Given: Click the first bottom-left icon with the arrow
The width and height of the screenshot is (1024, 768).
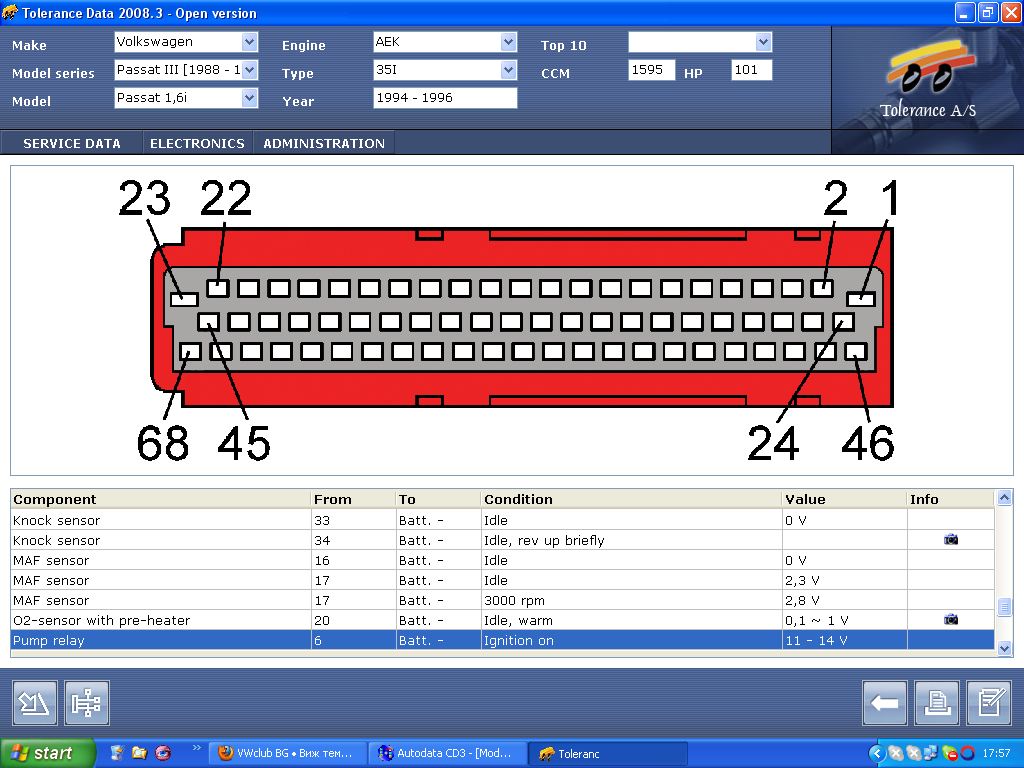Looking at the screenshot, I should (35, 703).
